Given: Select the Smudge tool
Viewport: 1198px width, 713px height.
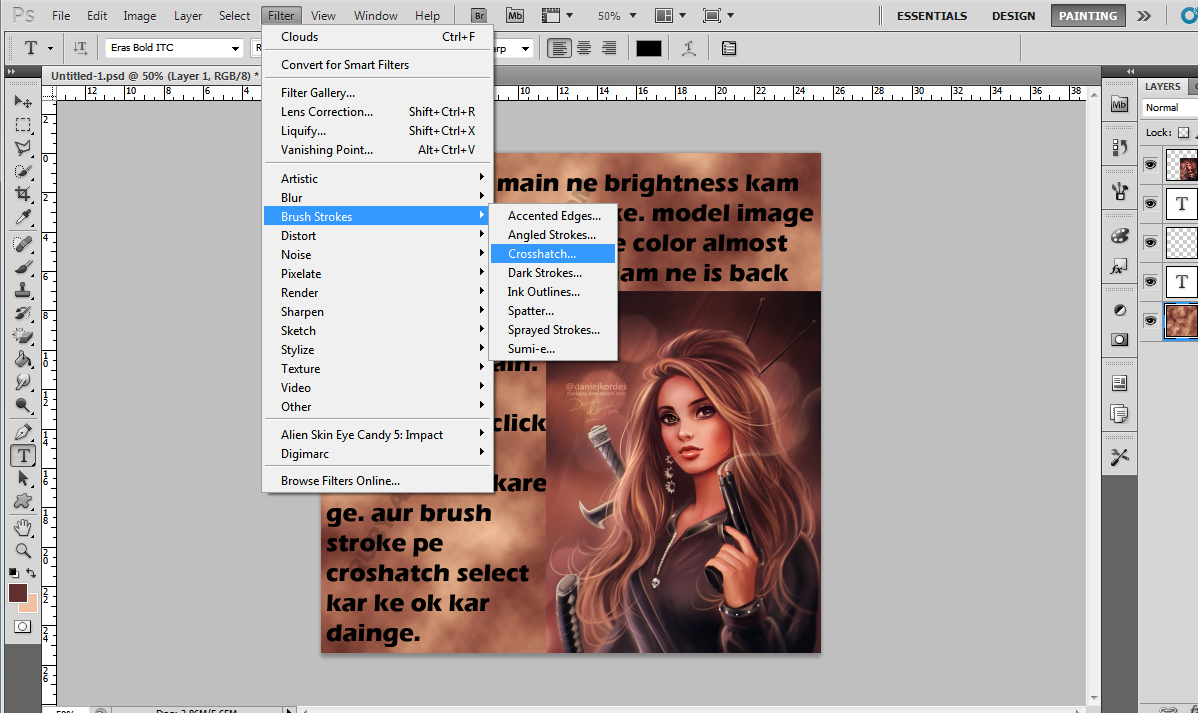Looking at the screenshot, I should [23, 382].
